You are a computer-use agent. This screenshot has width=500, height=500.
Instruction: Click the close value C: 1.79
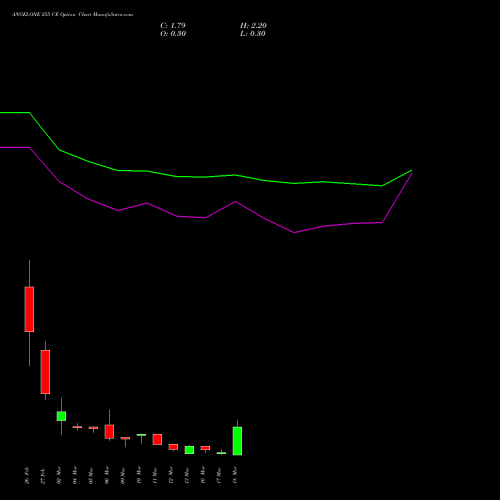click(x=173, y=26)
